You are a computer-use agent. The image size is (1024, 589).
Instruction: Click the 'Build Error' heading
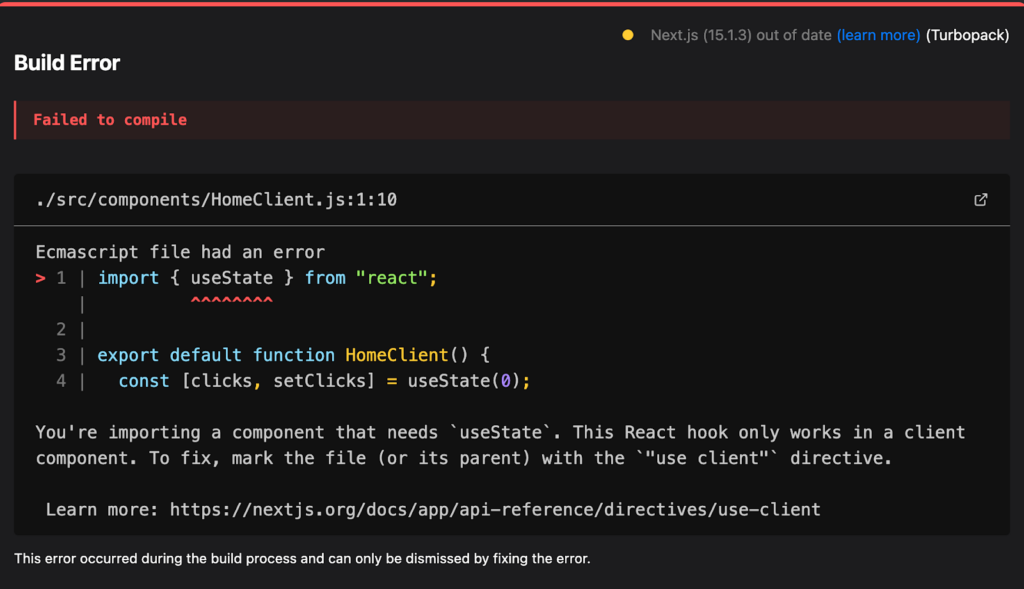(67, 63)
